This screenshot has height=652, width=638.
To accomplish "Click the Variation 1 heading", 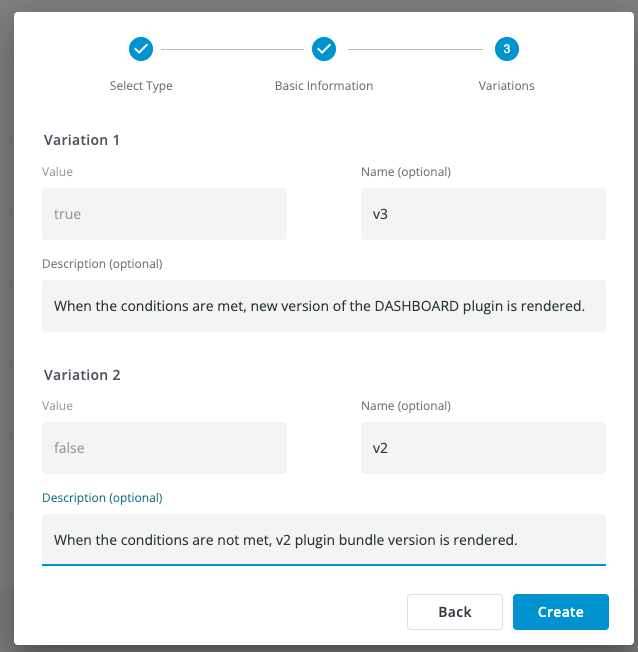I will tap(82, 140).
